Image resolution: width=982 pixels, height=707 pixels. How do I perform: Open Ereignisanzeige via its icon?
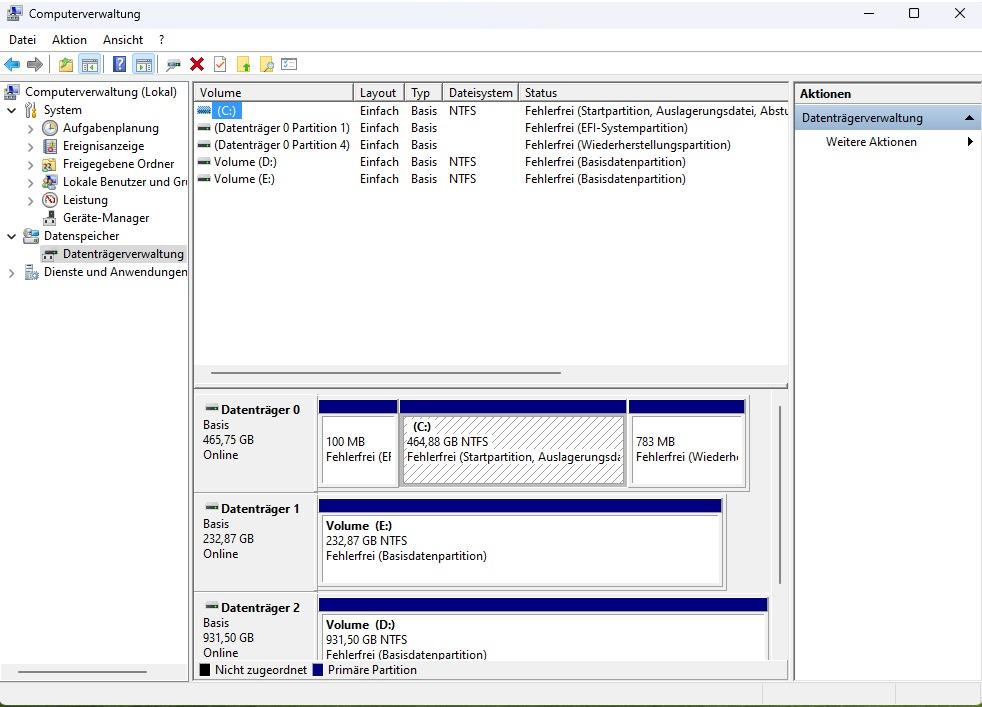point(50,146)
